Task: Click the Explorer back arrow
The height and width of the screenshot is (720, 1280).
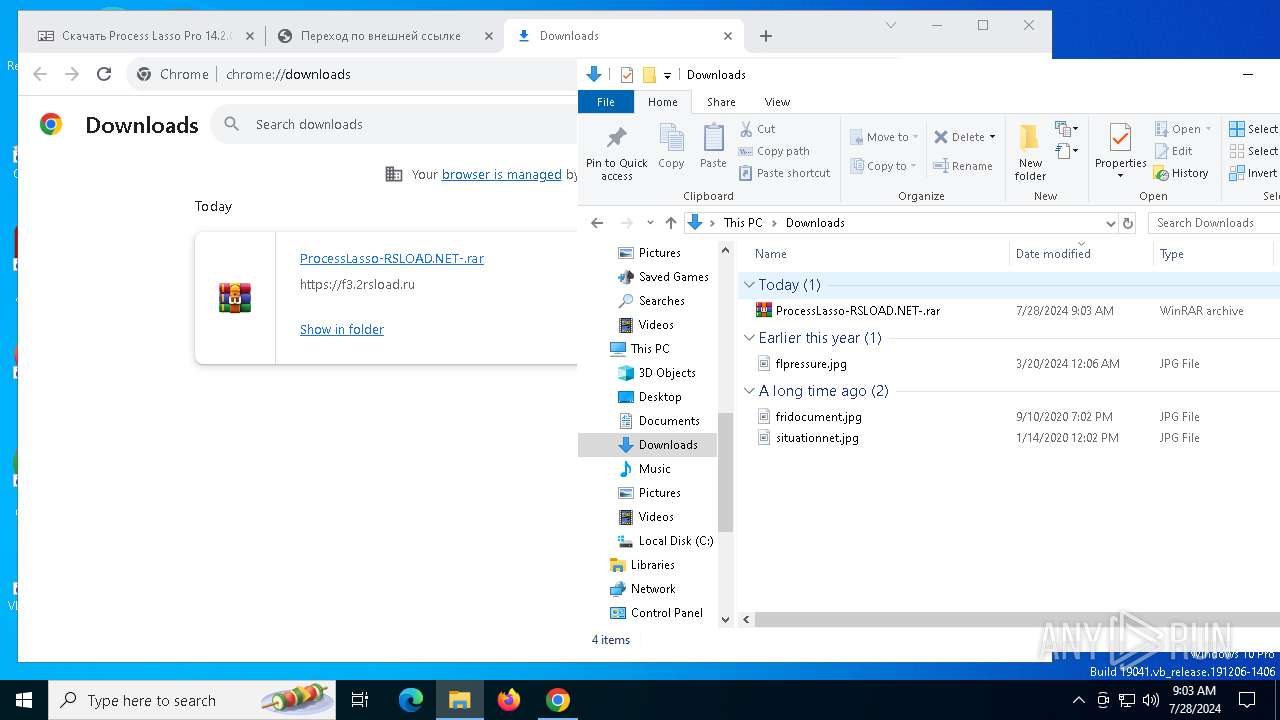Action: coord(597,223)
